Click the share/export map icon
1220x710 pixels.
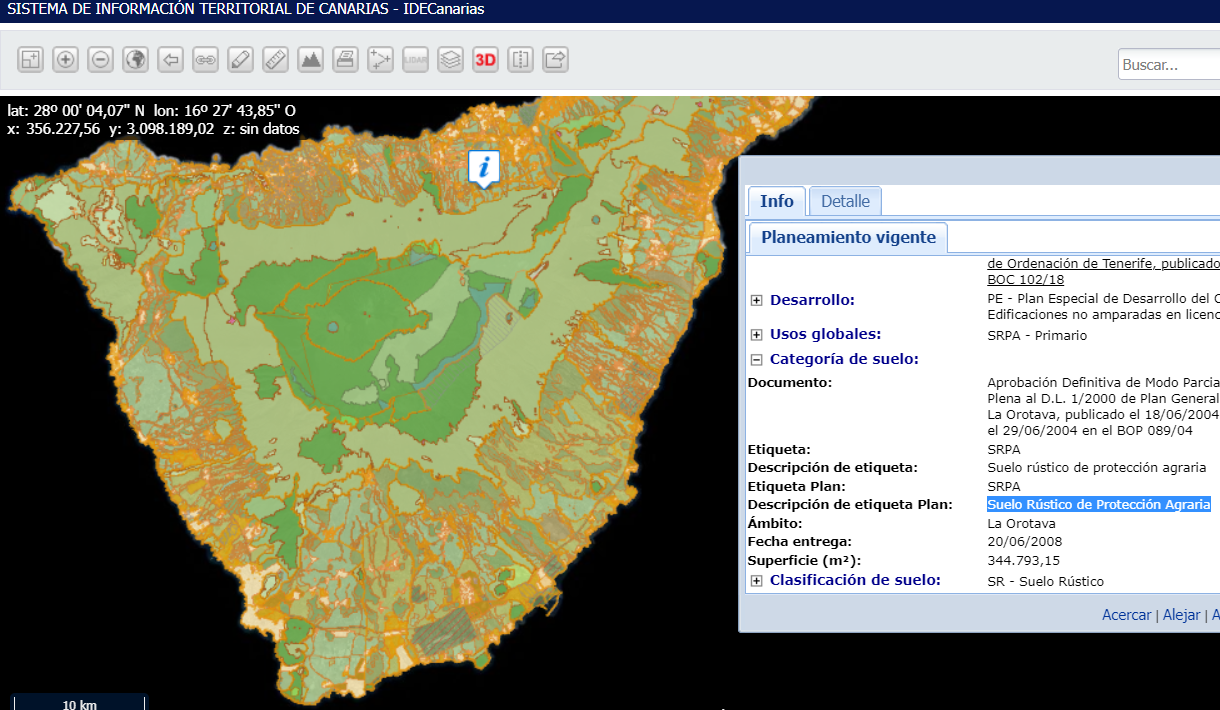point(555,60)
